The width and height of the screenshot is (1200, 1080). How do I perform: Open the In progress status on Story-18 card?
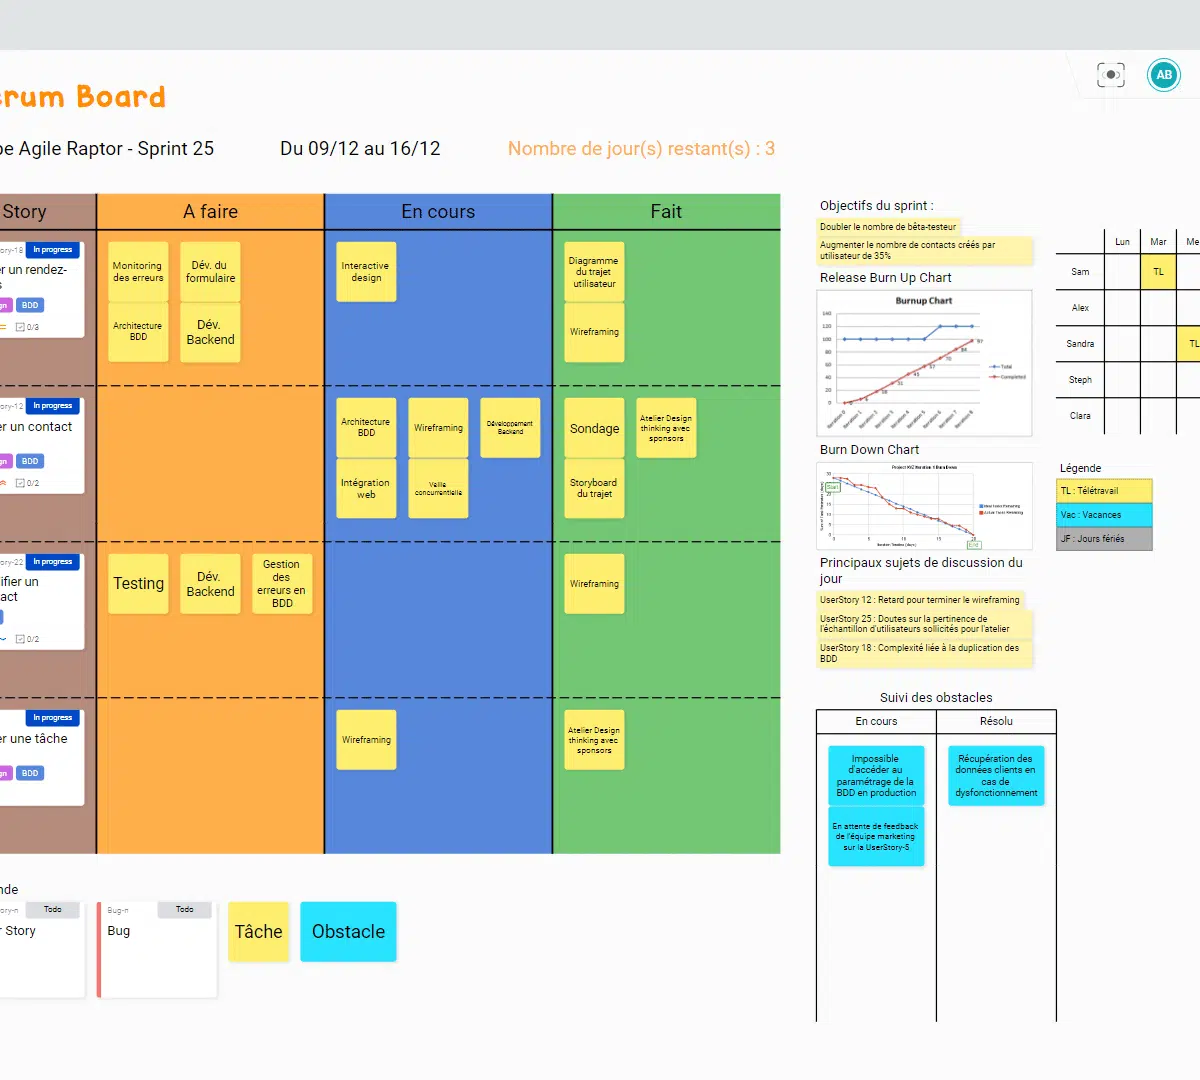coord(52,250)
